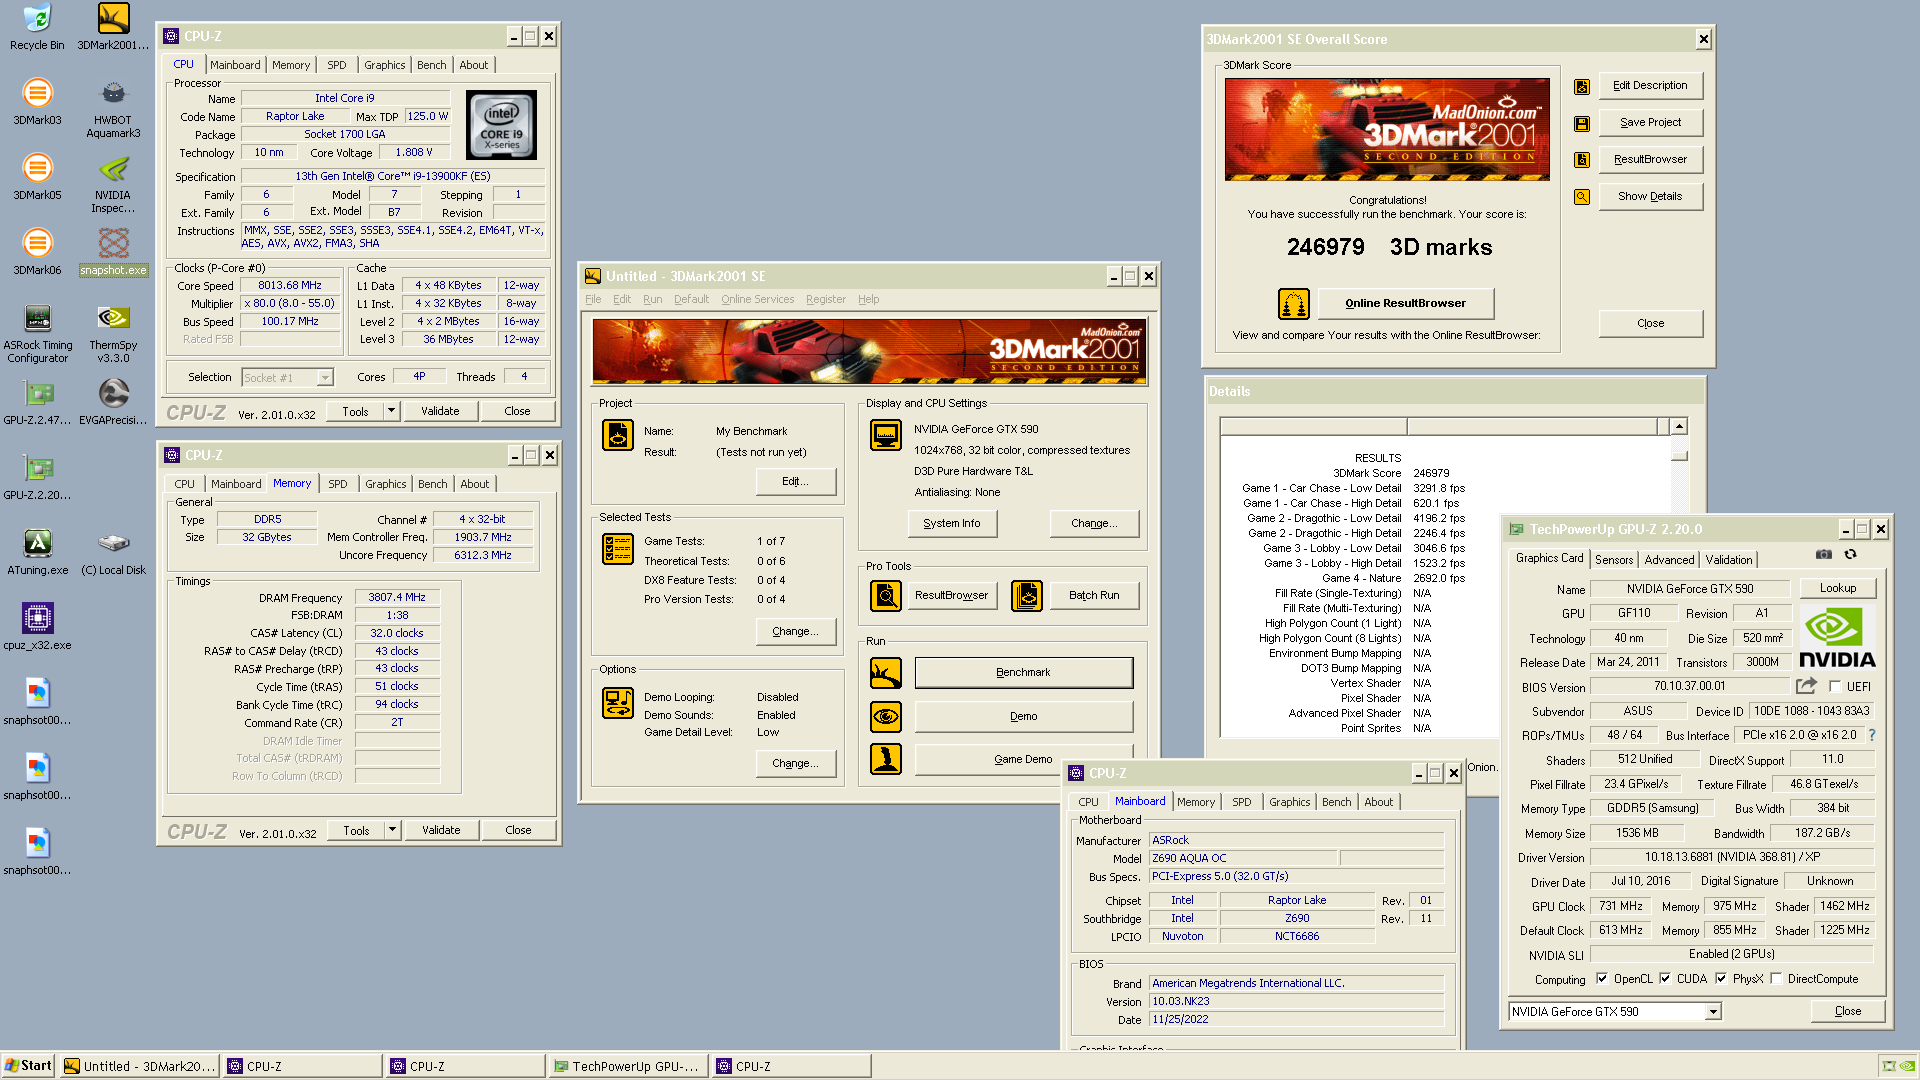The width and height of the screenshot is (1920, 1080).
Task: Switch to TechPowerUp GPU-Z taskbar button
Action: 628,1066
